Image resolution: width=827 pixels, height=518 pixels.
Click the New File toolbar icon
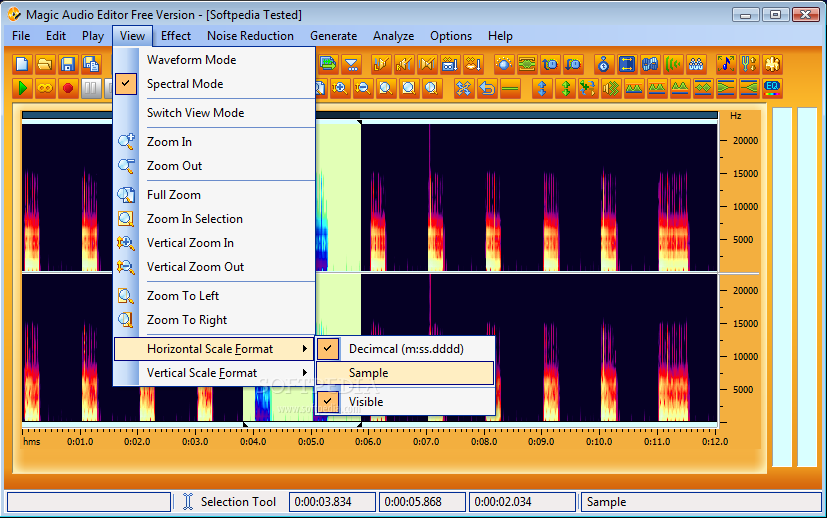point(22,64)
